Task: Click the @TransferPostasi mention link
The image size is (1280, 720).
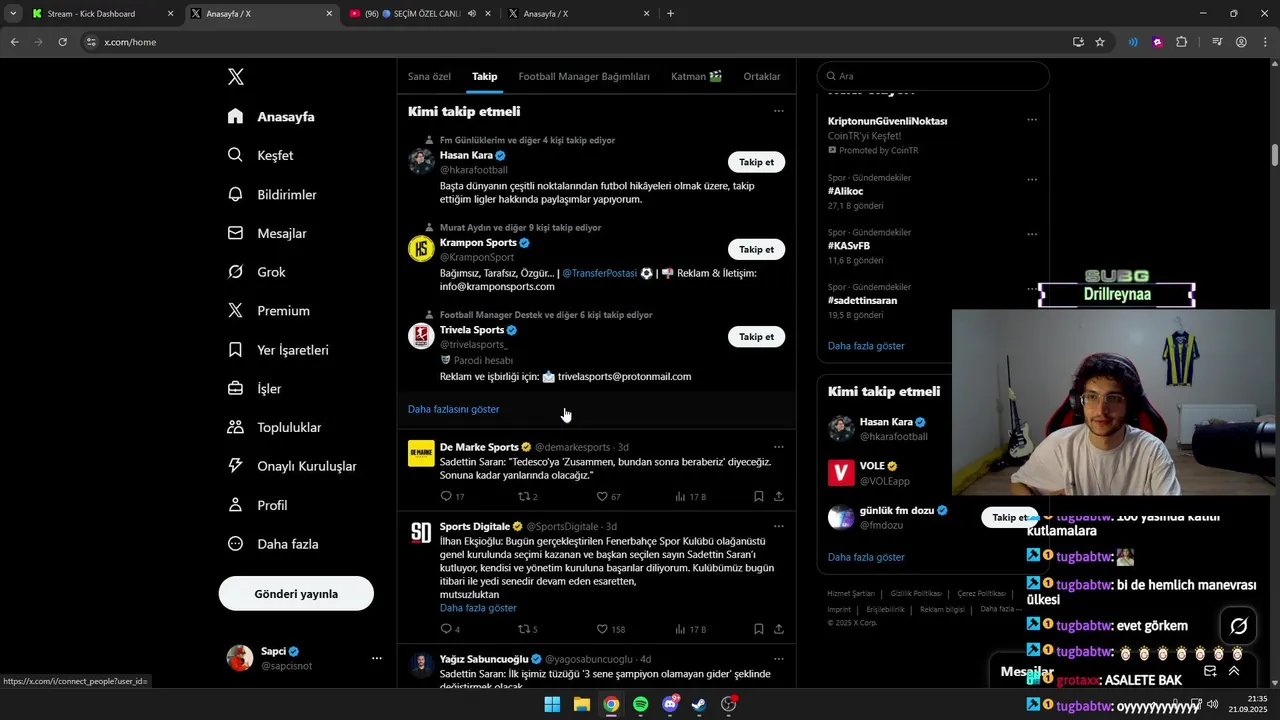Action: [599, 273]
